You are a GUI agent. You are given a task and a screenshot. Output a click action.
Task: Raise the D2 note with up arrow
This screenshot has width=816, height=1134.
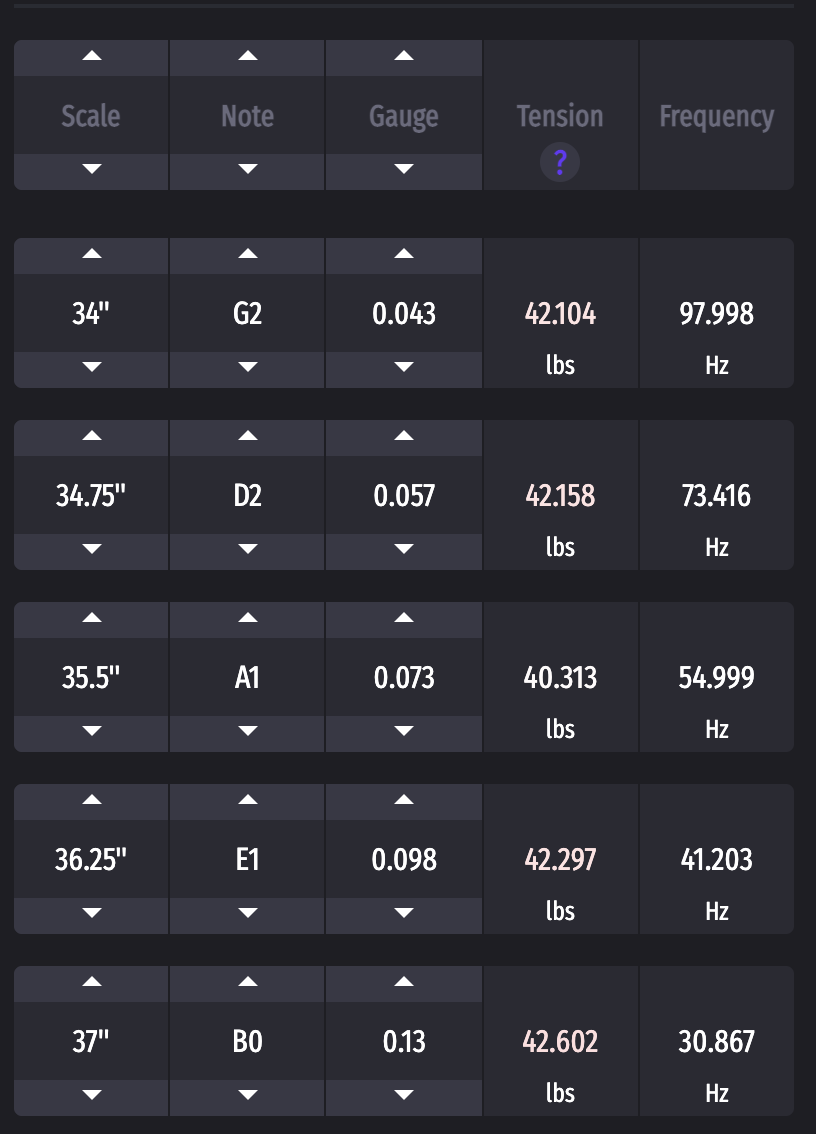pos(247,438)
